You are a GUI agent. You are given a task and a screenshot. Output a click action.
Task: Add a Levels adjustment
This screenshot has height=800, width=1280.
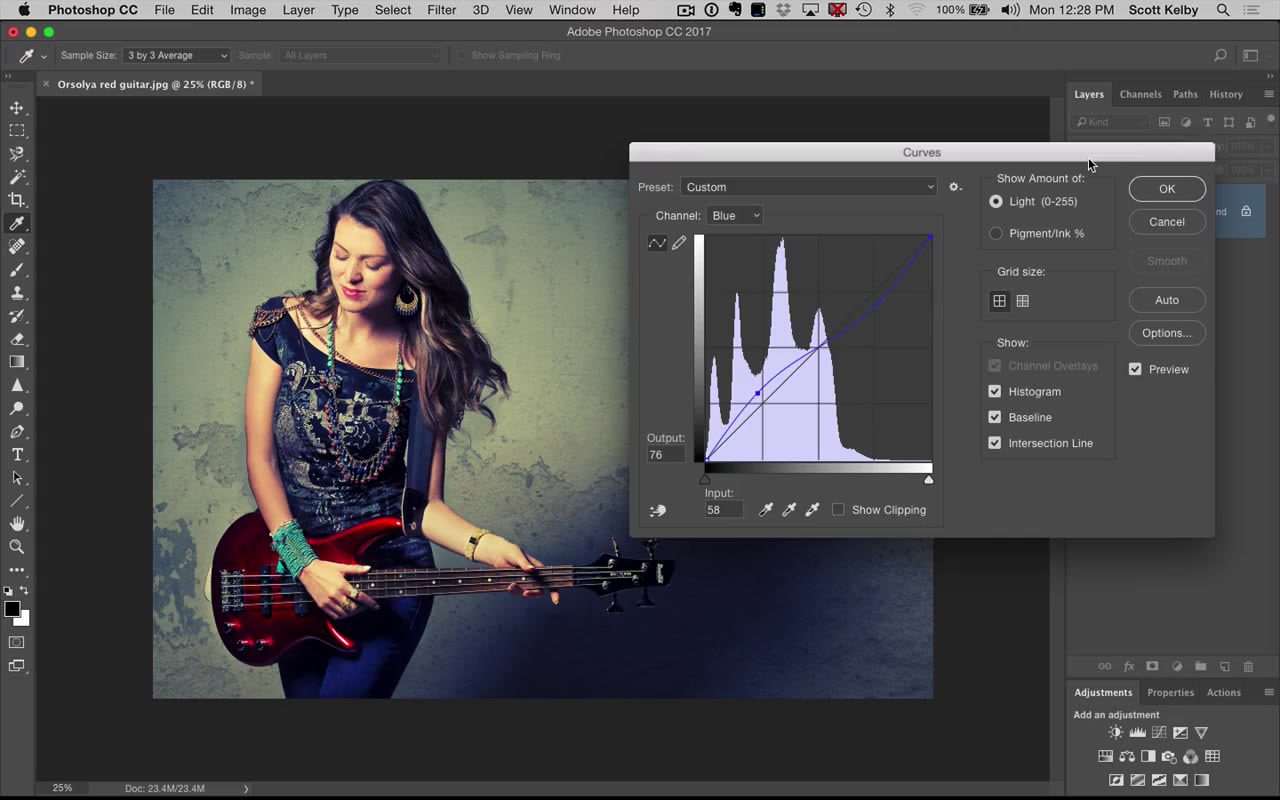(x=1137, y=732)
